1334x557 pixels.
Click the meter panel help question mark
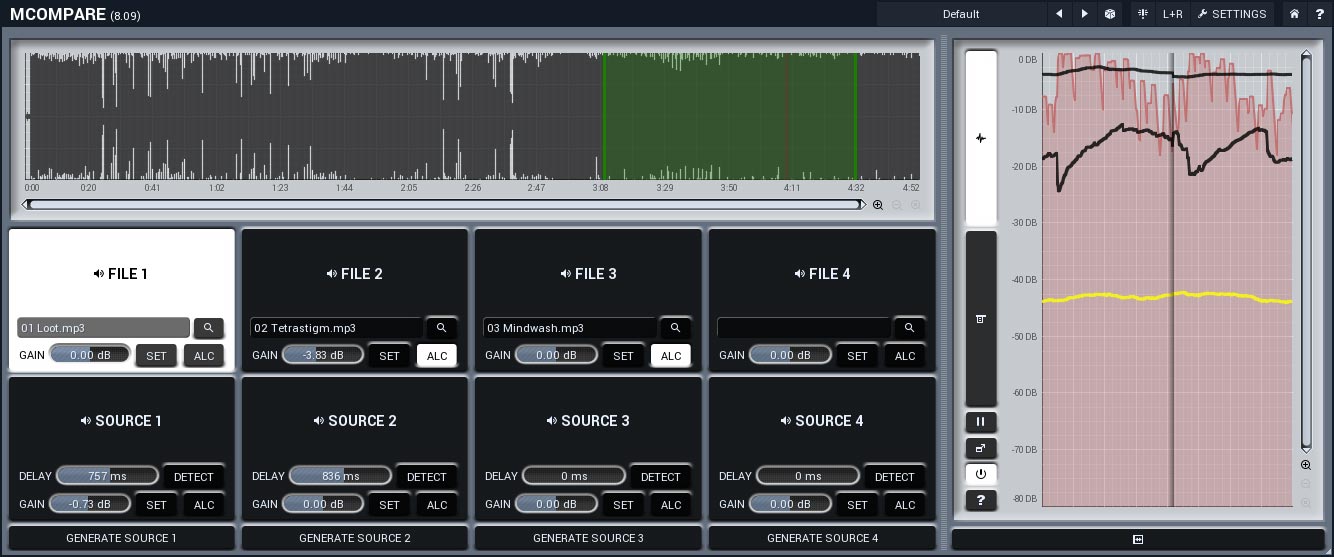[980, 500]
